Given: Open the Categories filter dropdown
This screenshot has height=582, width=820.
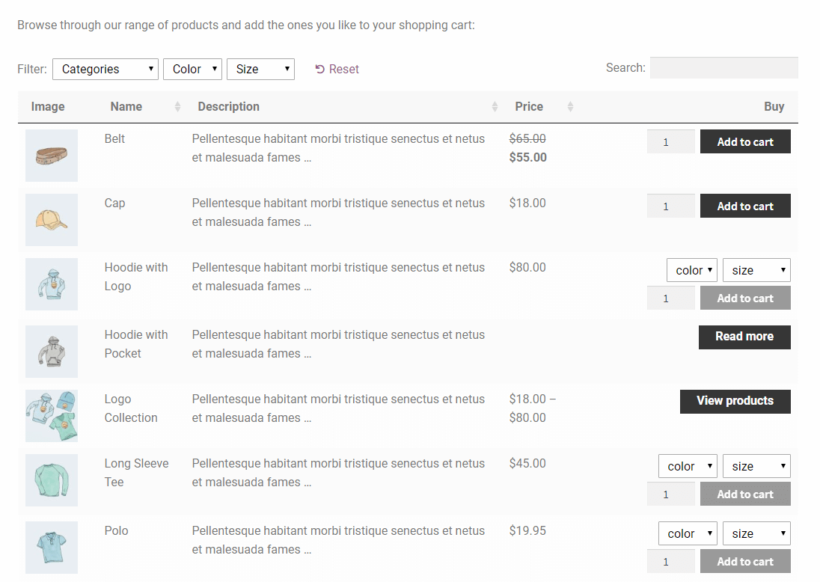Looking at the screenshot, I should tap(105, 69).
